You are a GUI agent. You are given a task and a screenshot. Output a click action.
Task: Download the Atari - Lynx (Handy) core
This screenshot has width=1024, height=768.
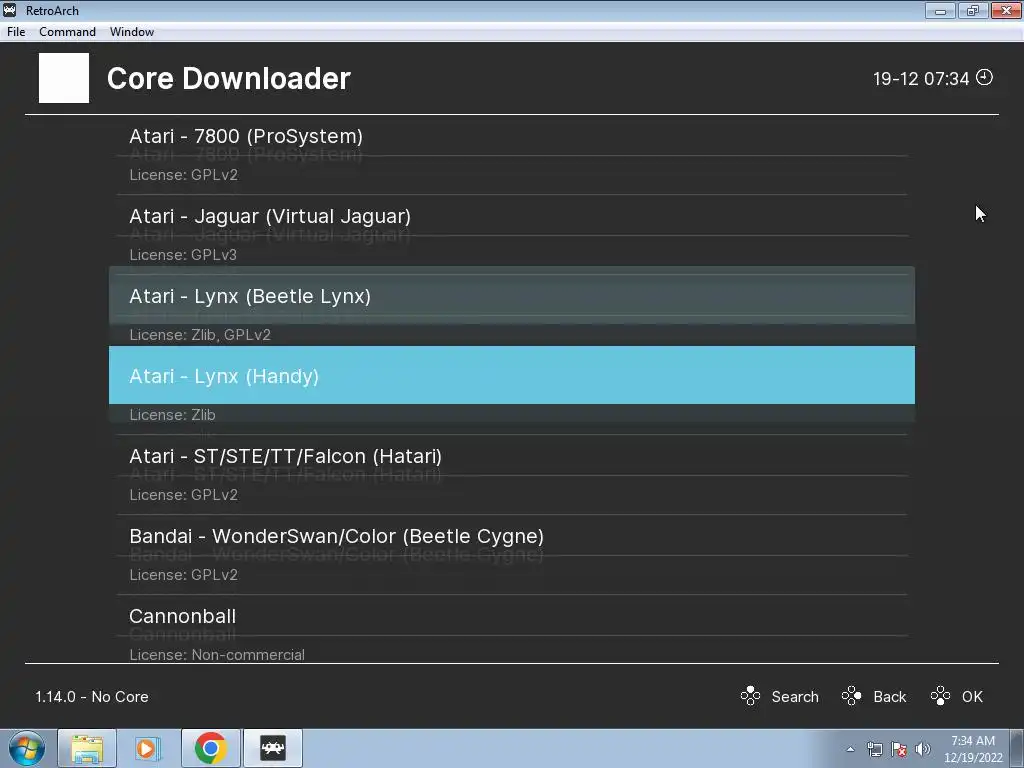pos(512,376)
